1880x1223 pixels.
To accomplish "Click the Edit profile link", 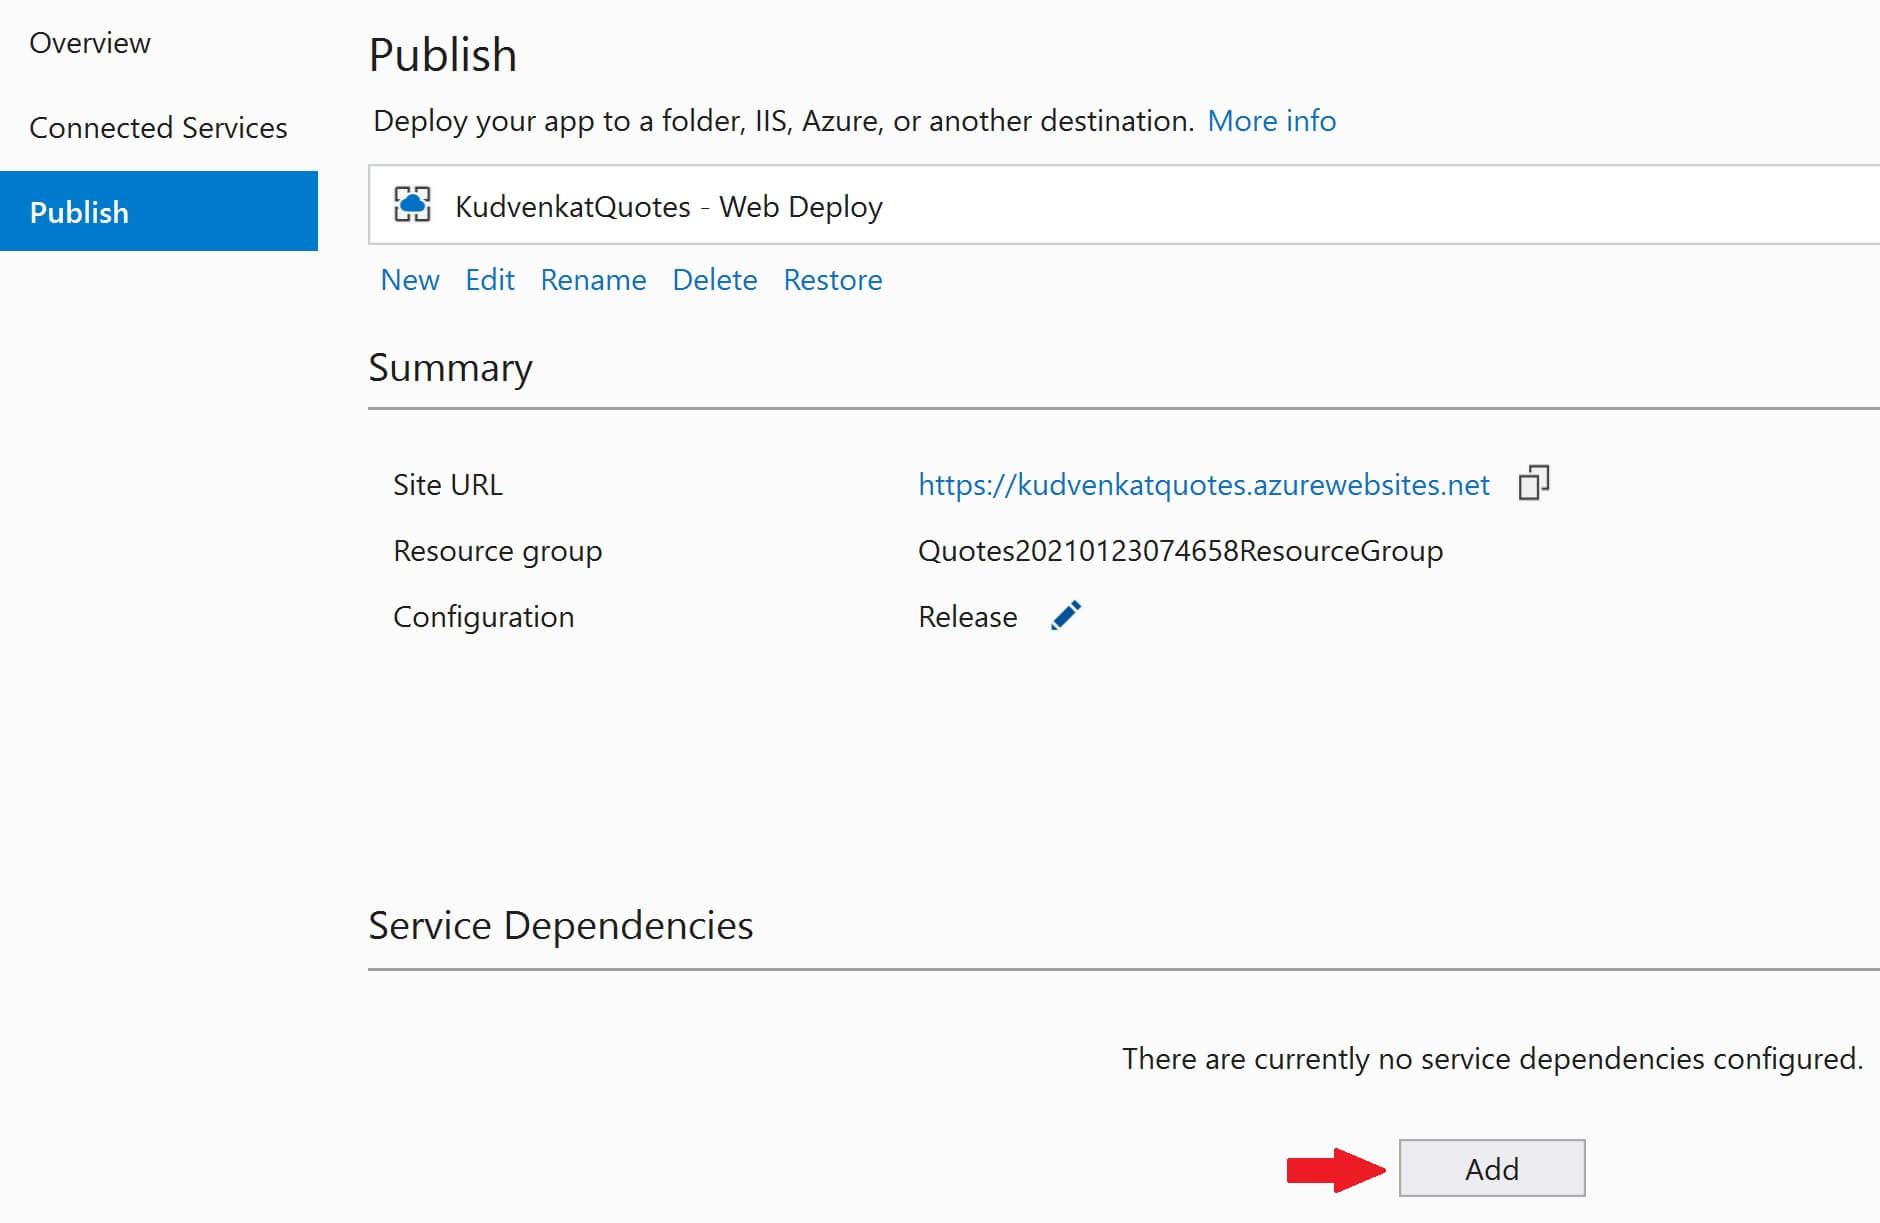I will (490, 280).
